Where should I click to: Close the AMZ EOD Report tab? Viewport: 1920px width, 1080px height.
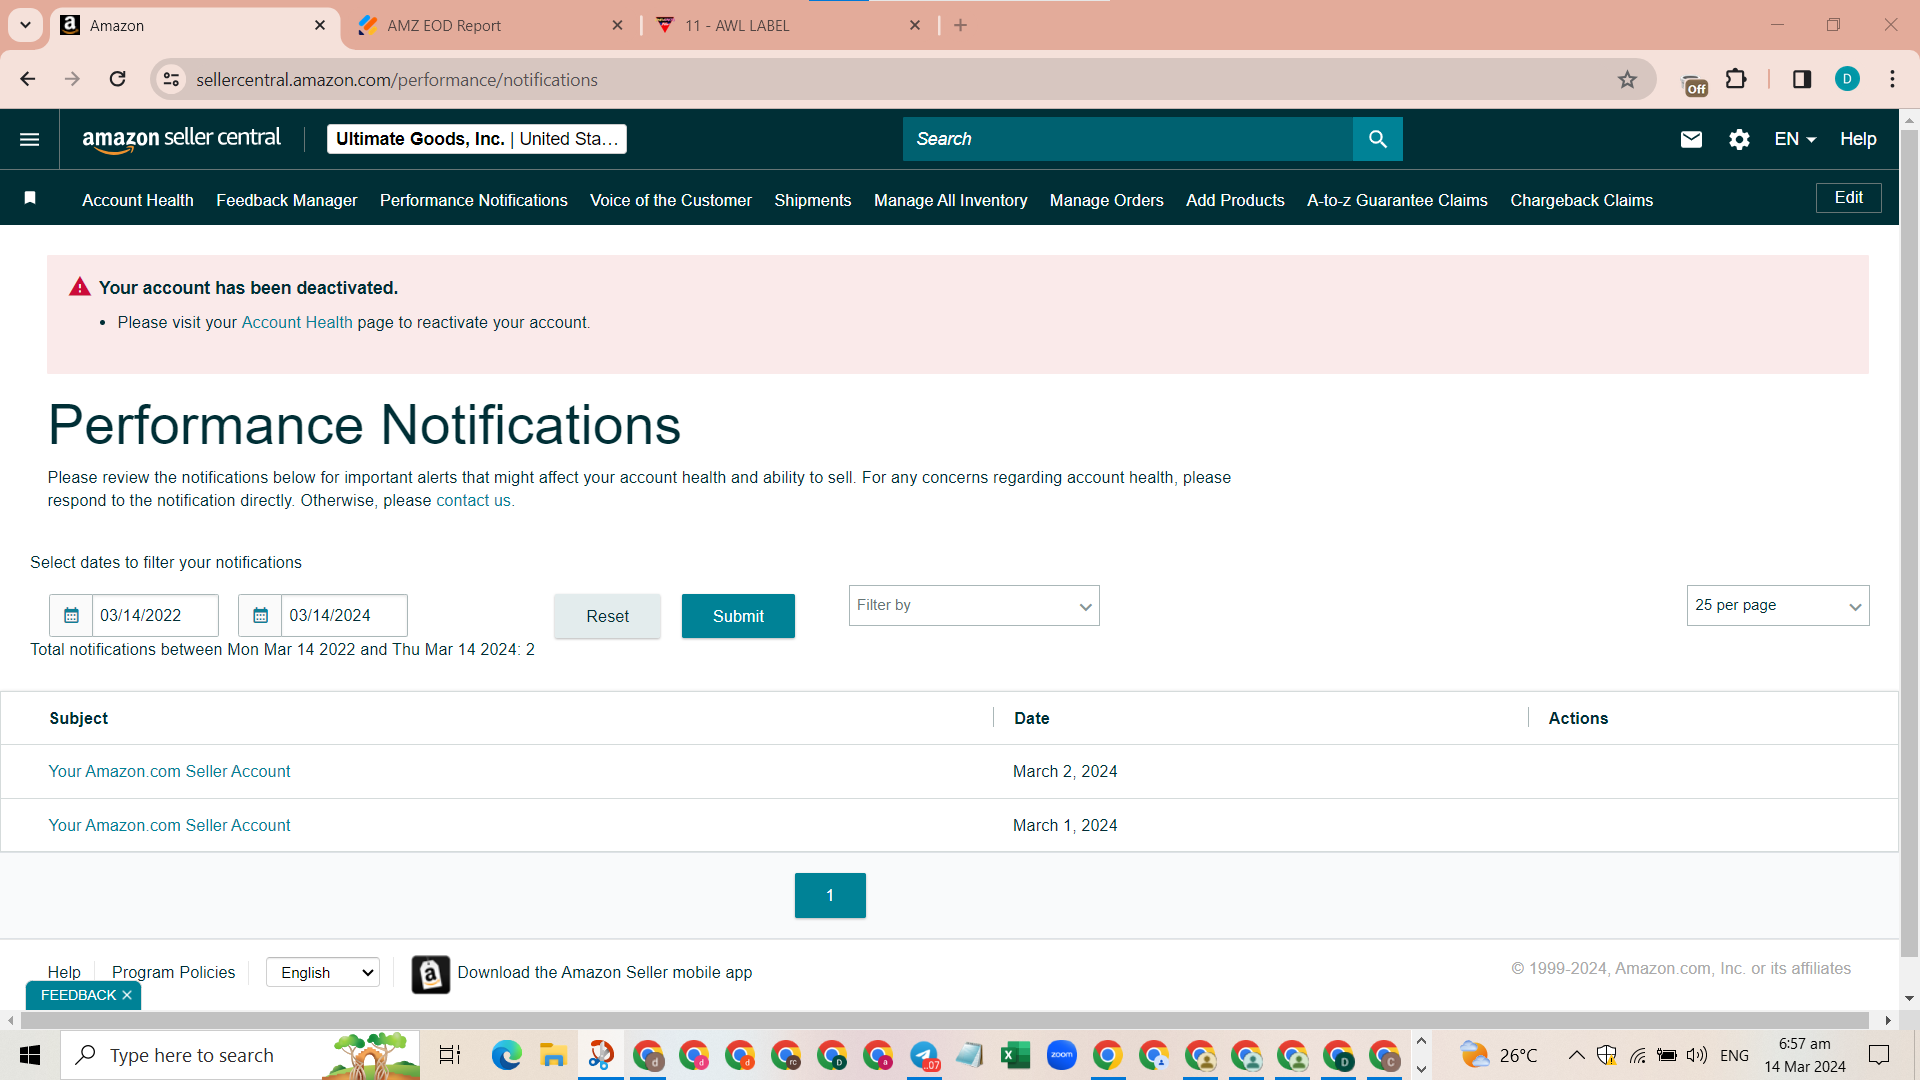click(x=617, y=25)
